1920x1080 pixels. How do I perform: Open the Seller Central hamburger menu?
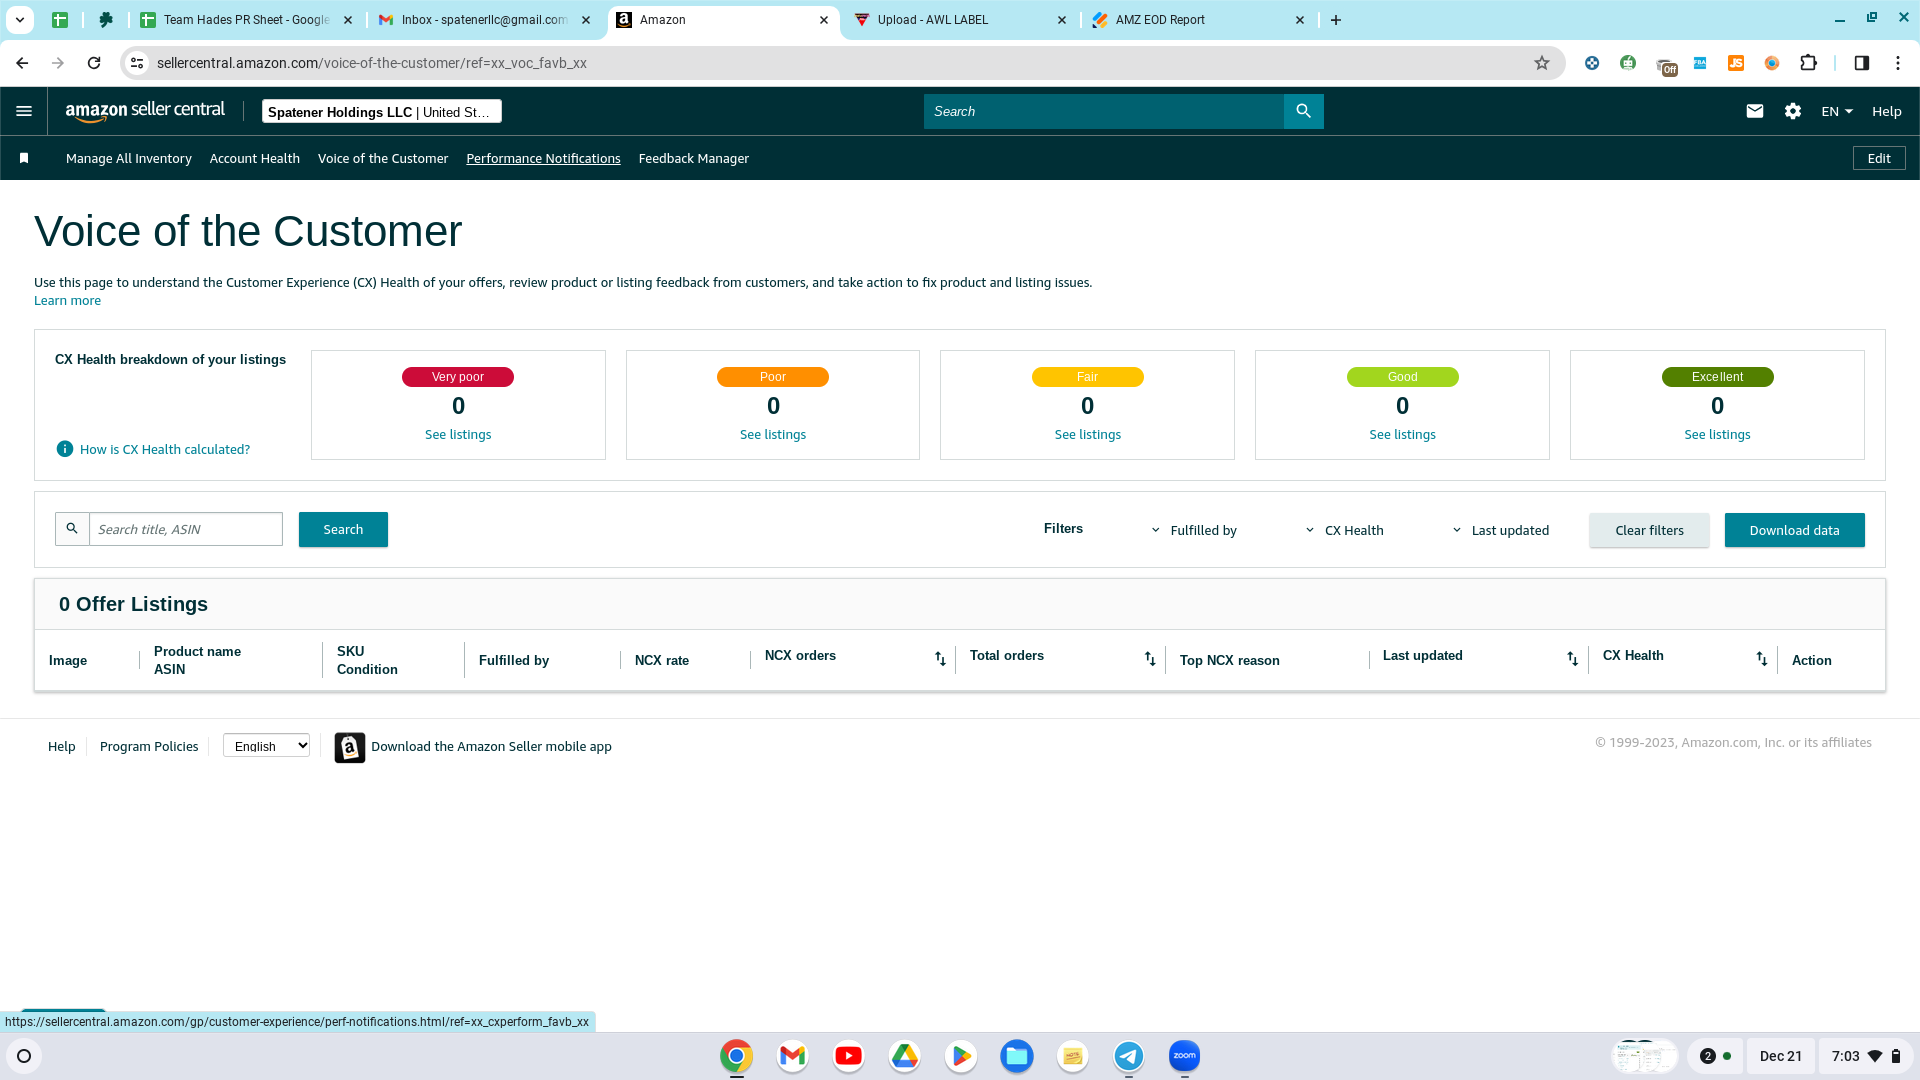pos(24,111)
